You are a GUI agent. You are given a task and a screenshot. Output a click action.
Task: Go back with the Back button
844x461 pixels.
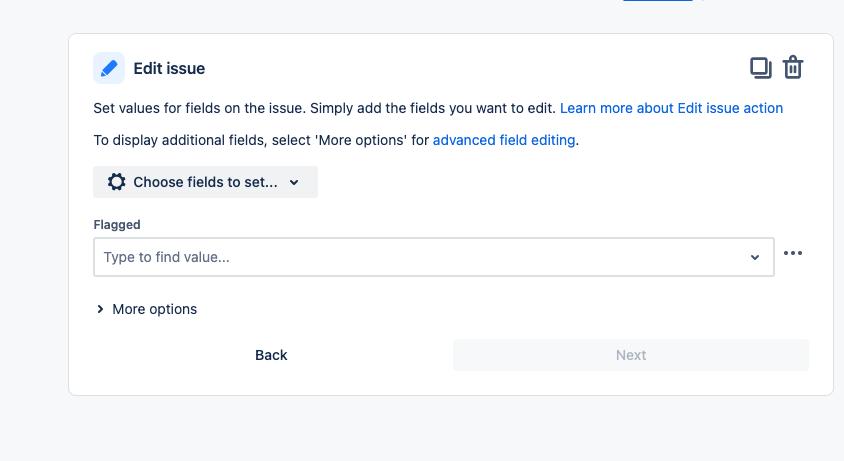(271, 355)
